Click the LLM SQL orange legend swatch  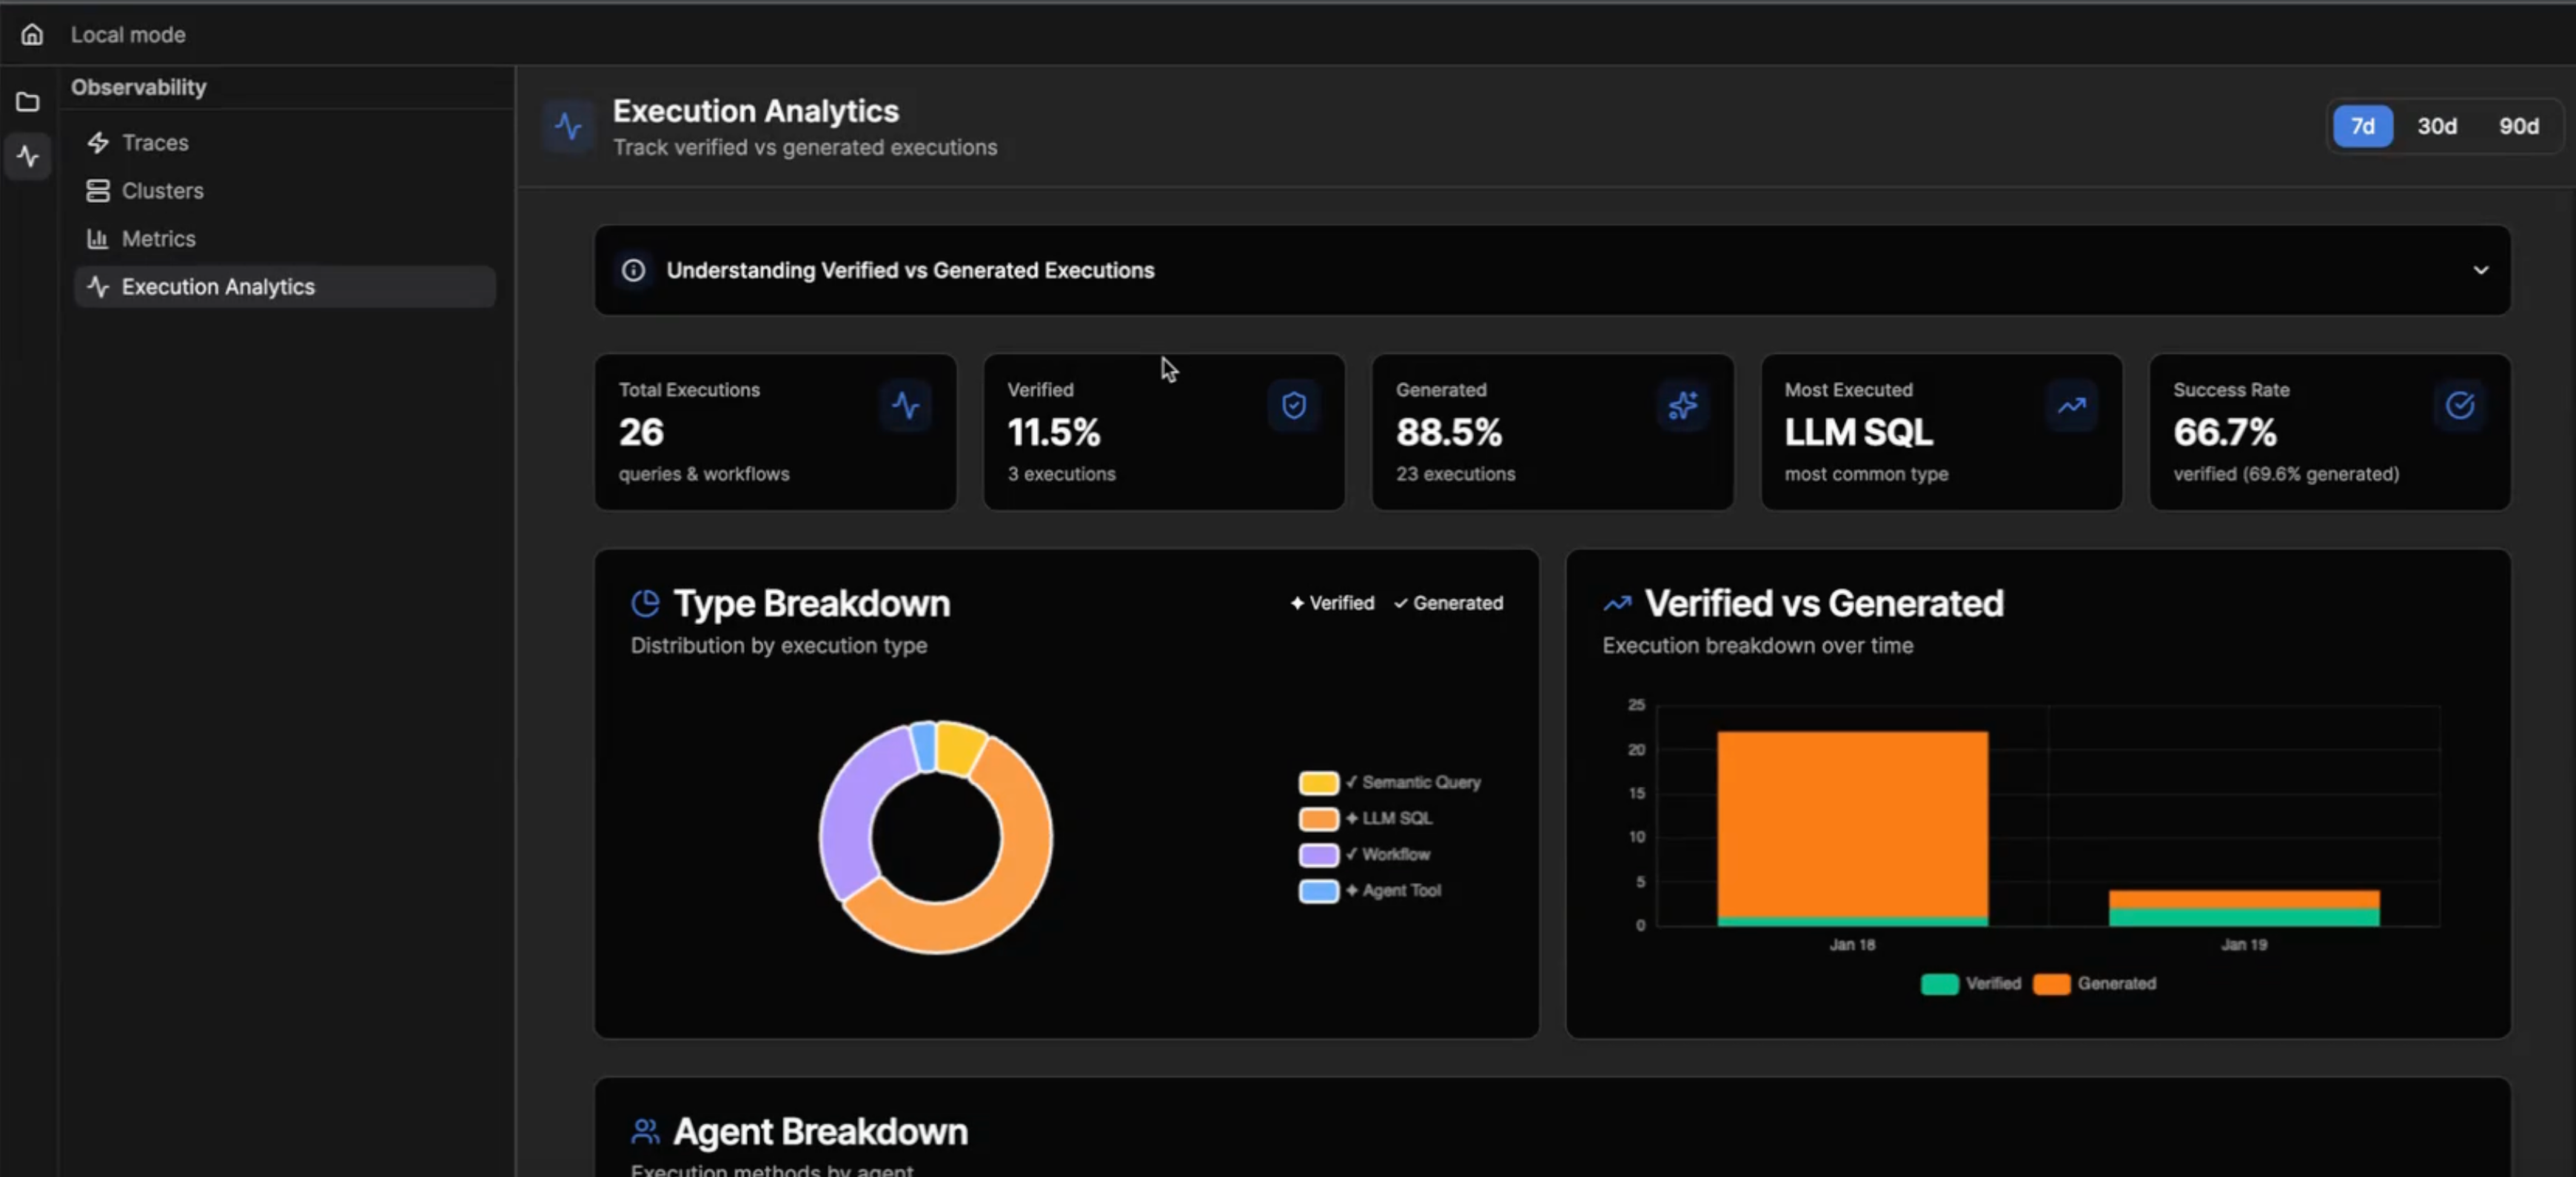point(1318,818)
